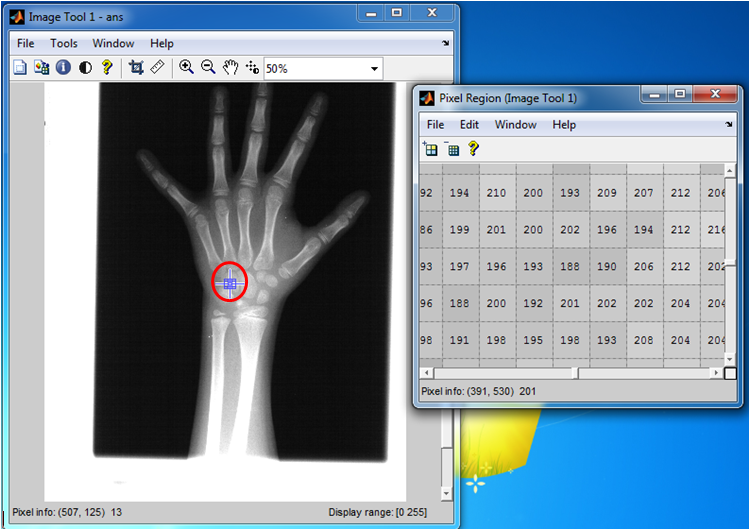The width and height of the screenshot is (750, 530).
Task: Maximize the Pixel Region window
Action: point(680,94)
